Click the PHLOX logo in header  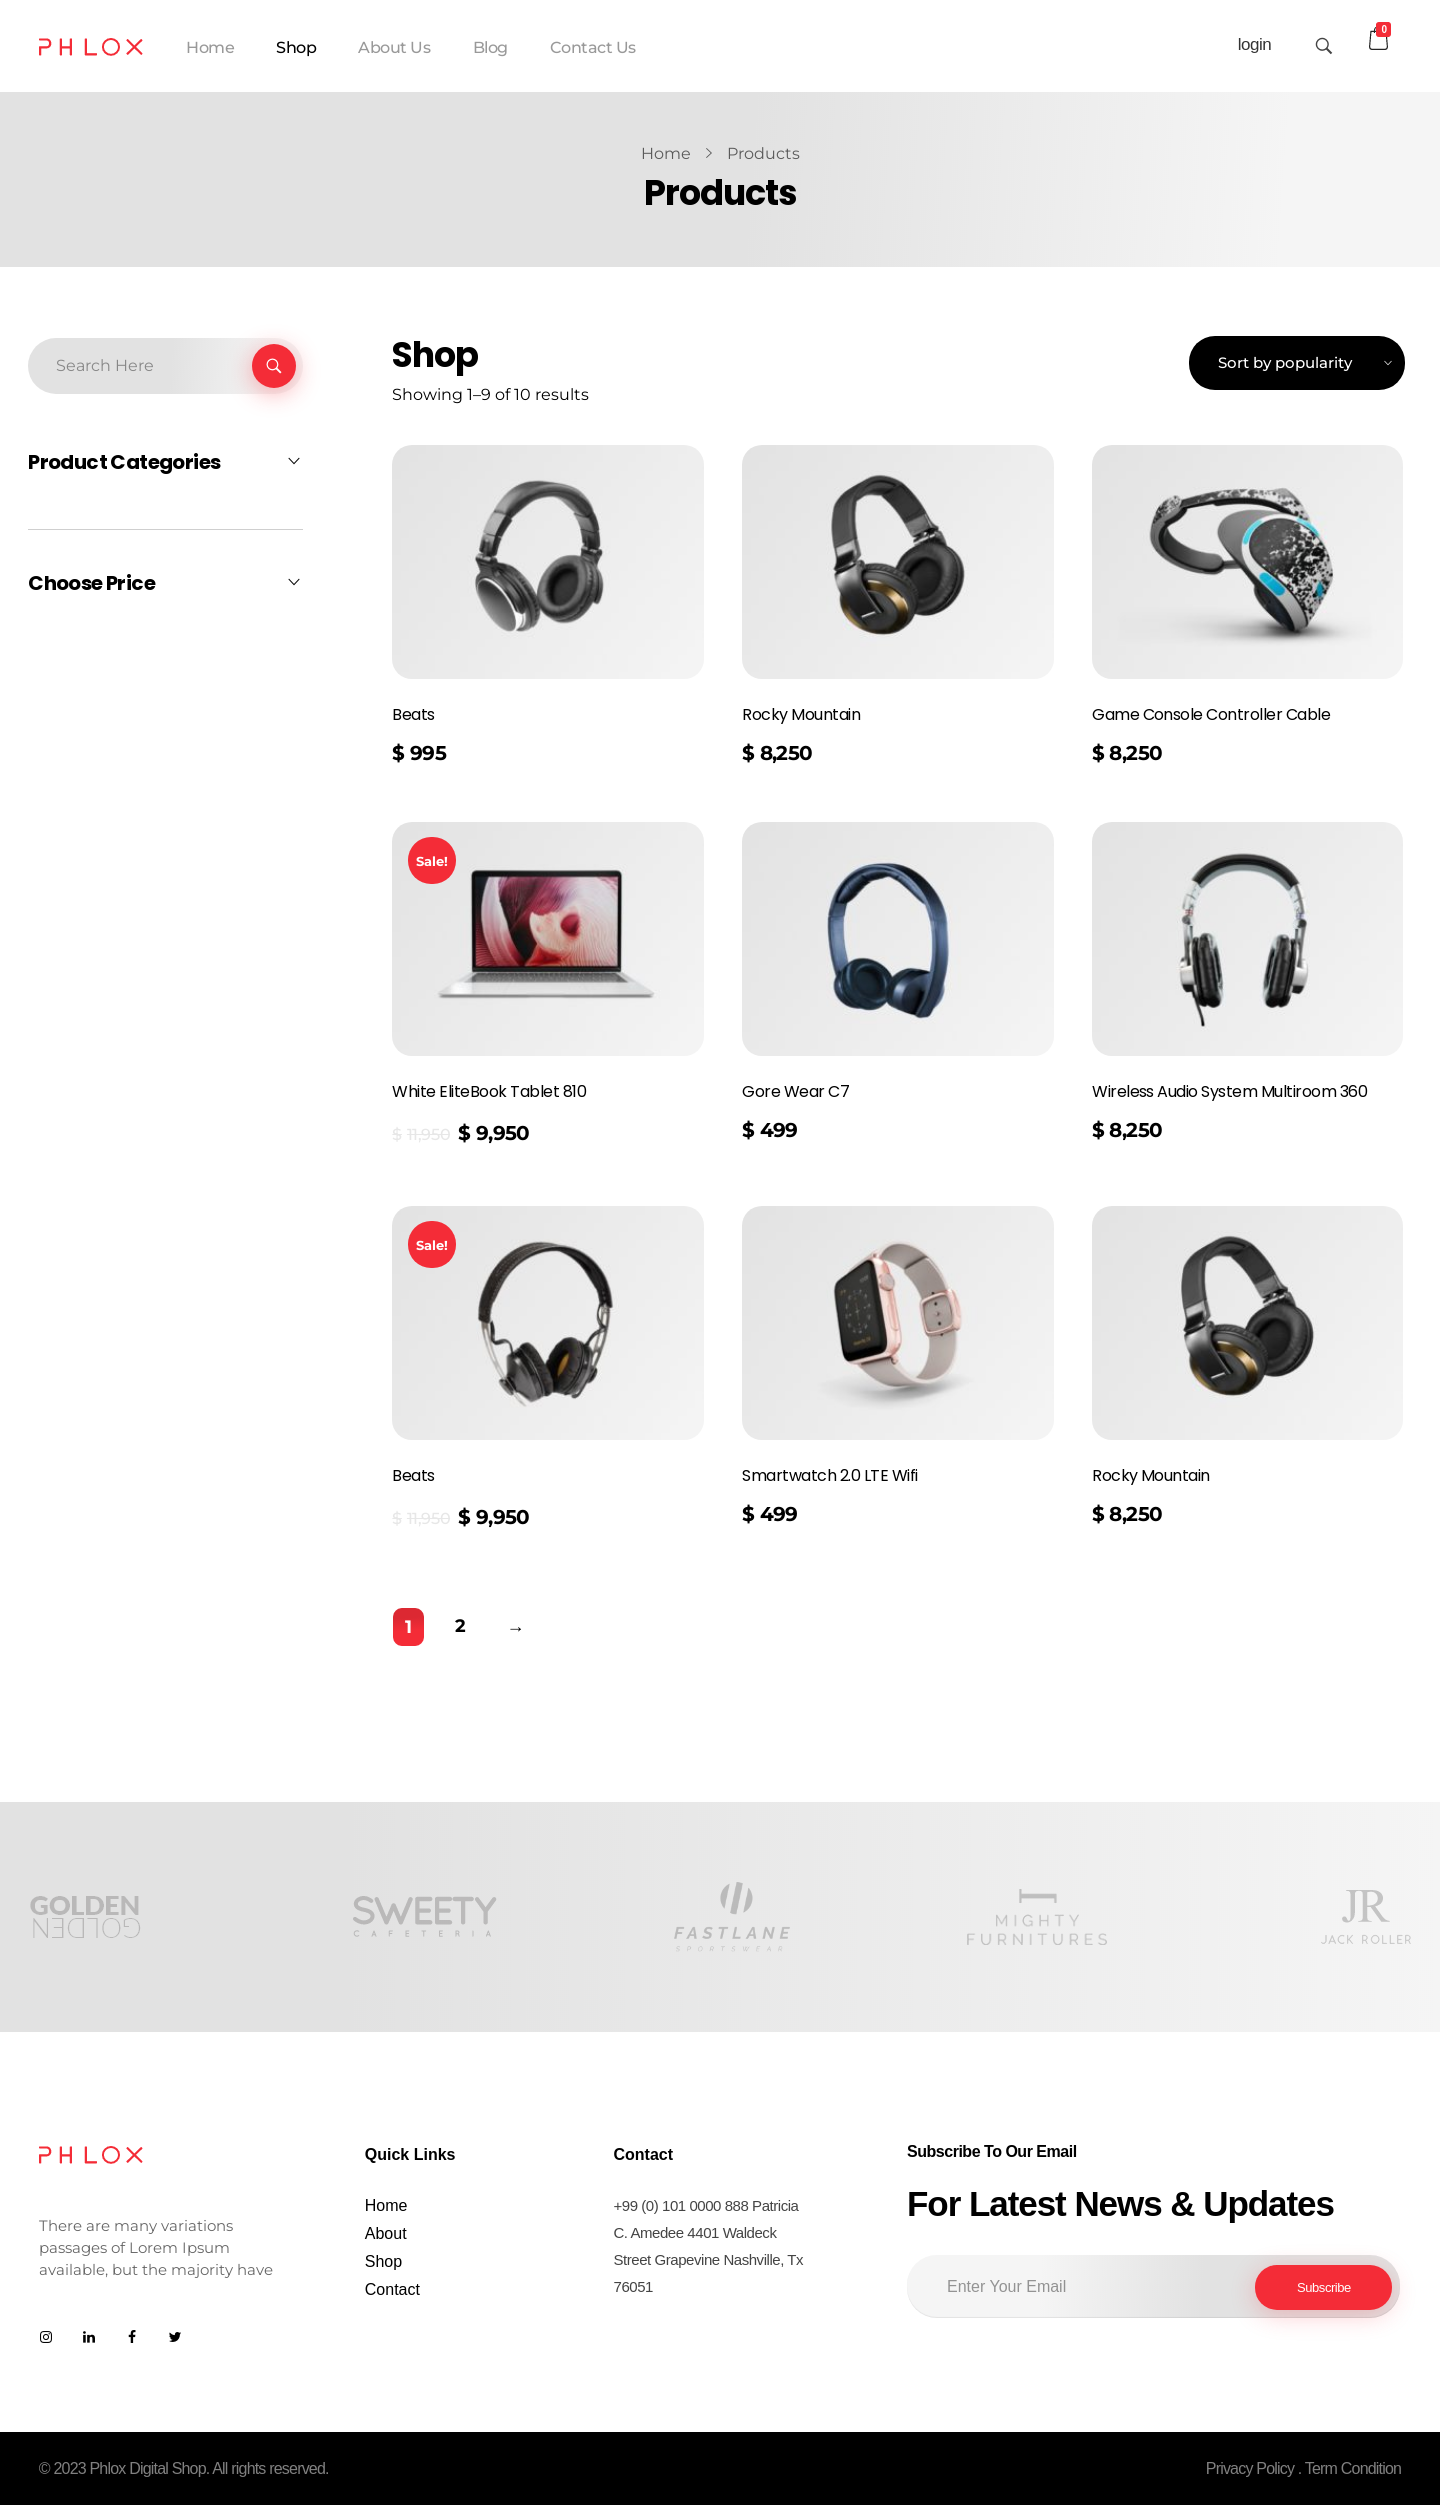[90, 47]
